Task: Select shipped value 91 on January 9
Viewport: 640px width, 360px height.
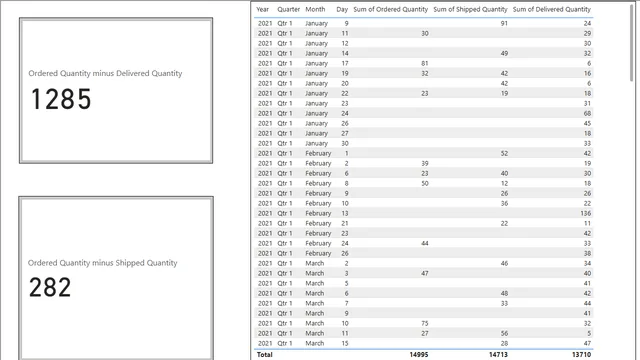Action: pos(504,23)
